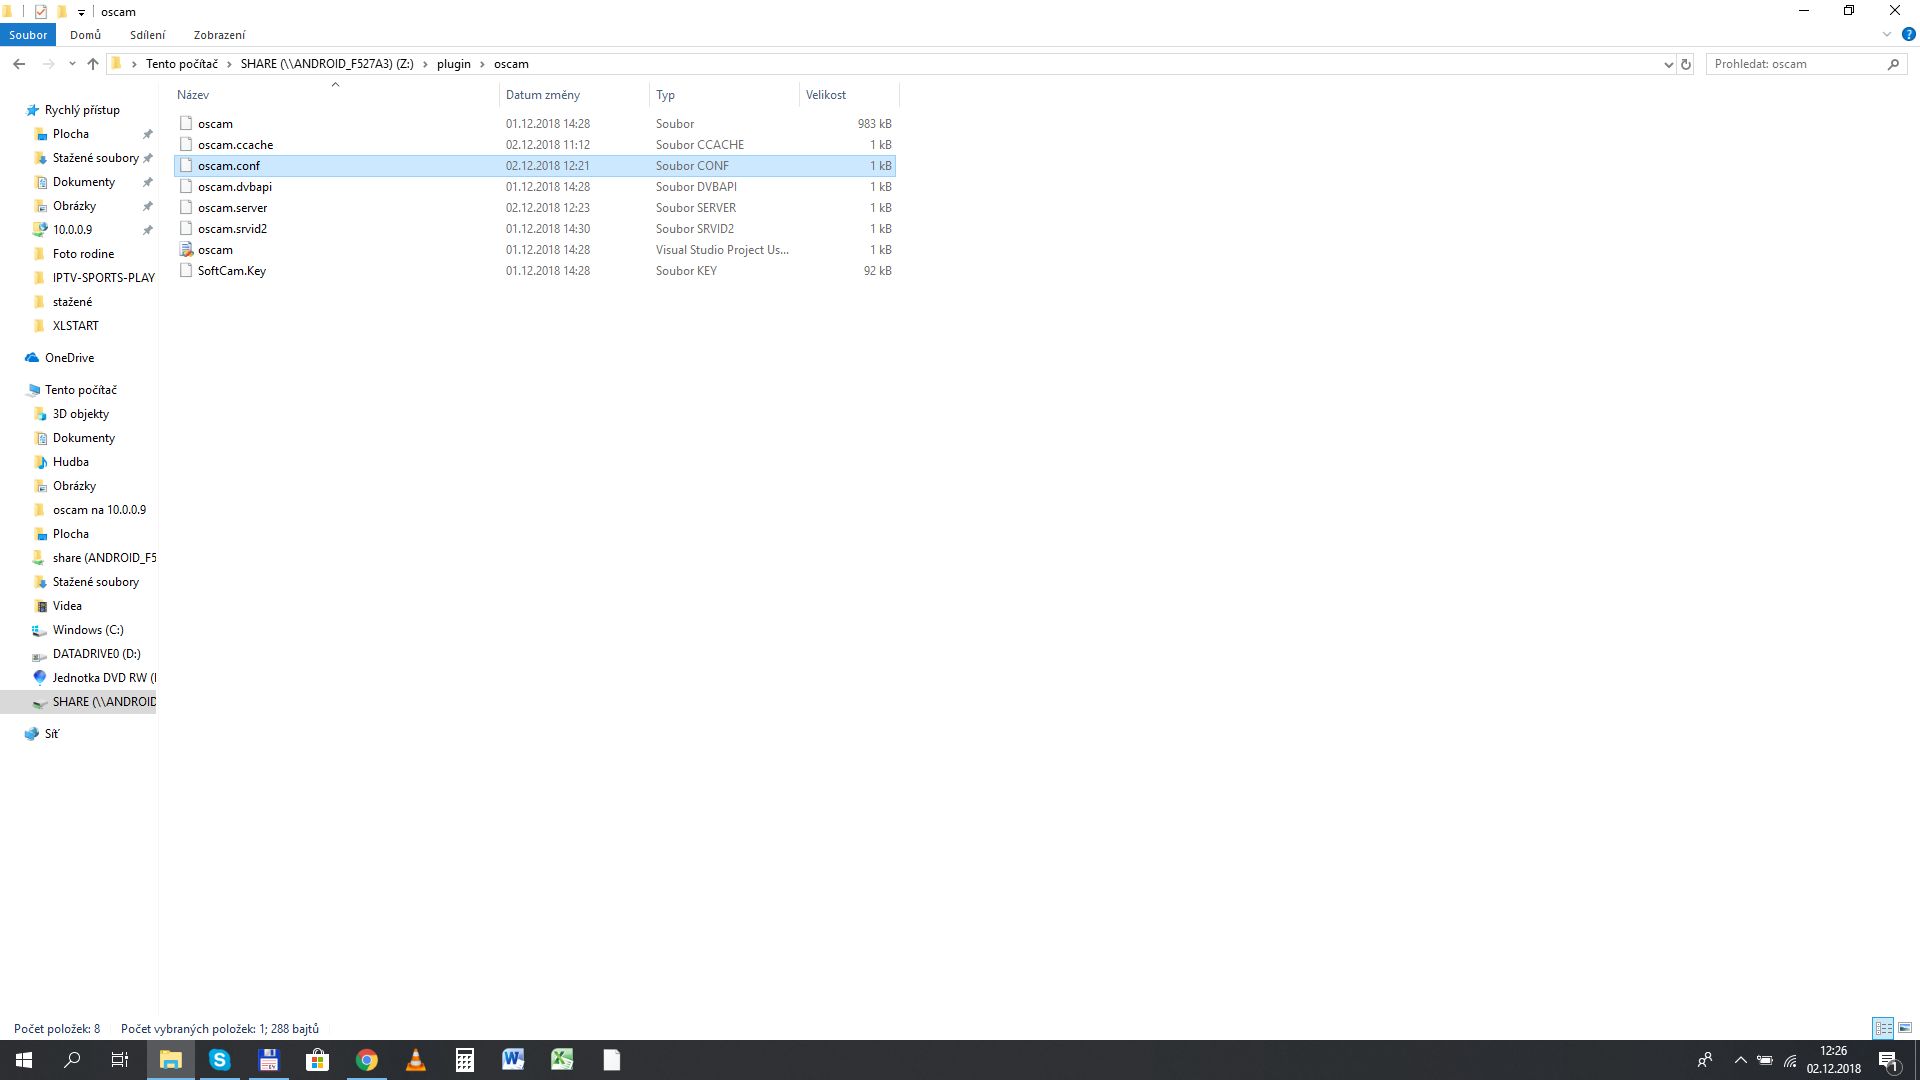Launch Google Chrome from taskbar
Viewport: 1920px width, 1080px height.
pyautogui.click(x=367, y=1060)
